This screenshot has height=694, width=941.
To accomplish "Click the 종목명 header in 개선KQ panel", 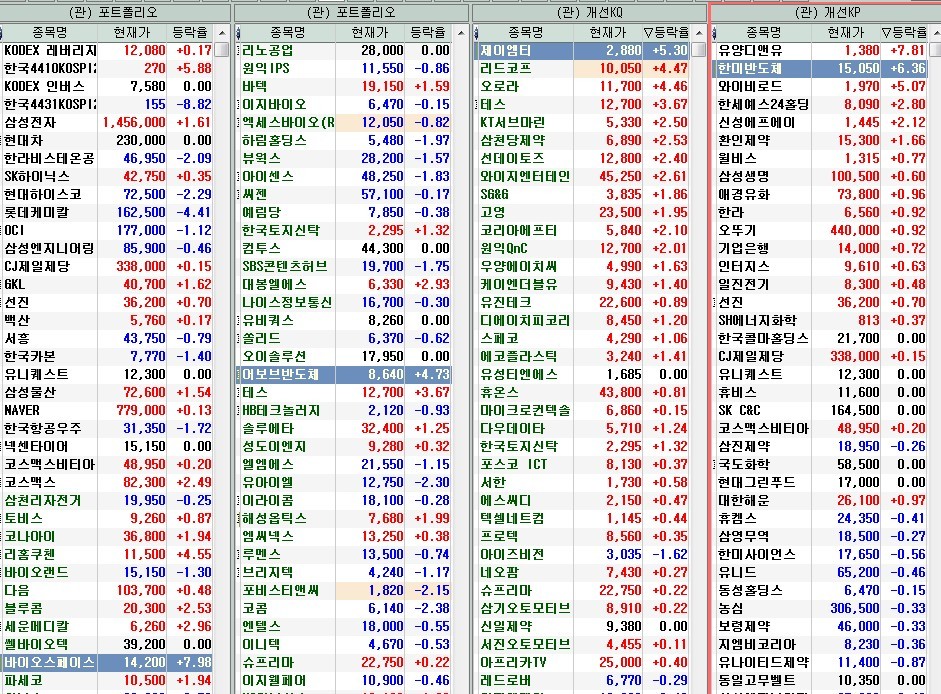I will [525, 32].
